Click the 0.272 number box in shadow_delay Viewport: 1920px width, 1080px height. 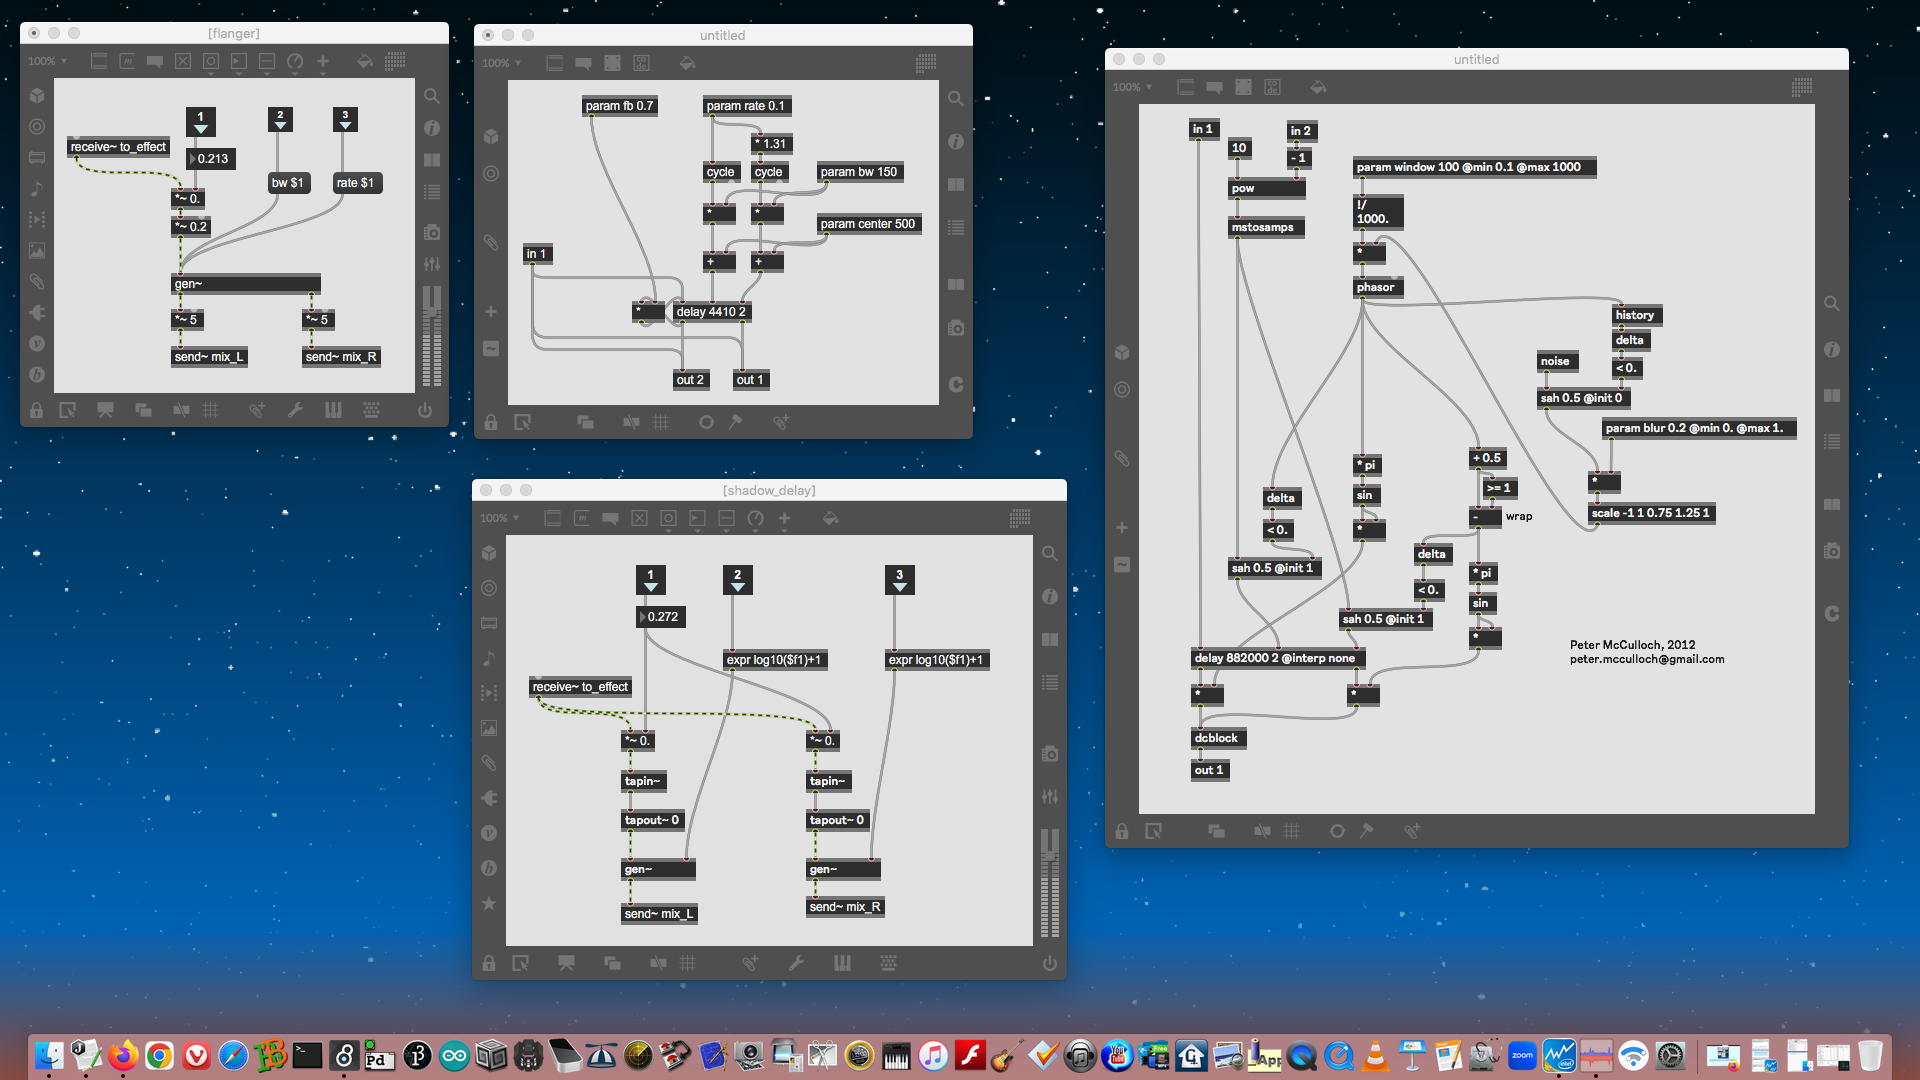point(660,617)
